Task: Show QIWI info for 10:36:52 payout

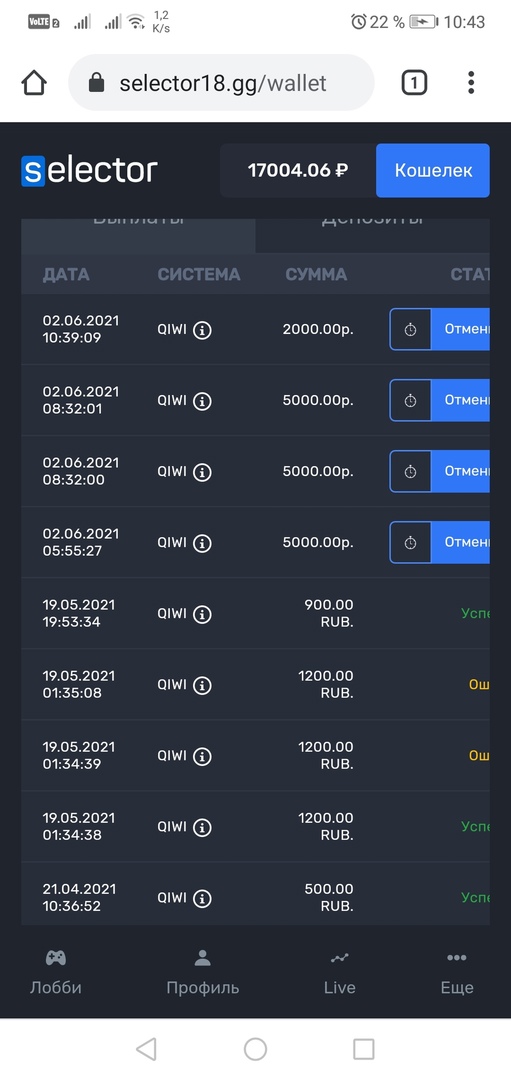Action: (202, 898)
